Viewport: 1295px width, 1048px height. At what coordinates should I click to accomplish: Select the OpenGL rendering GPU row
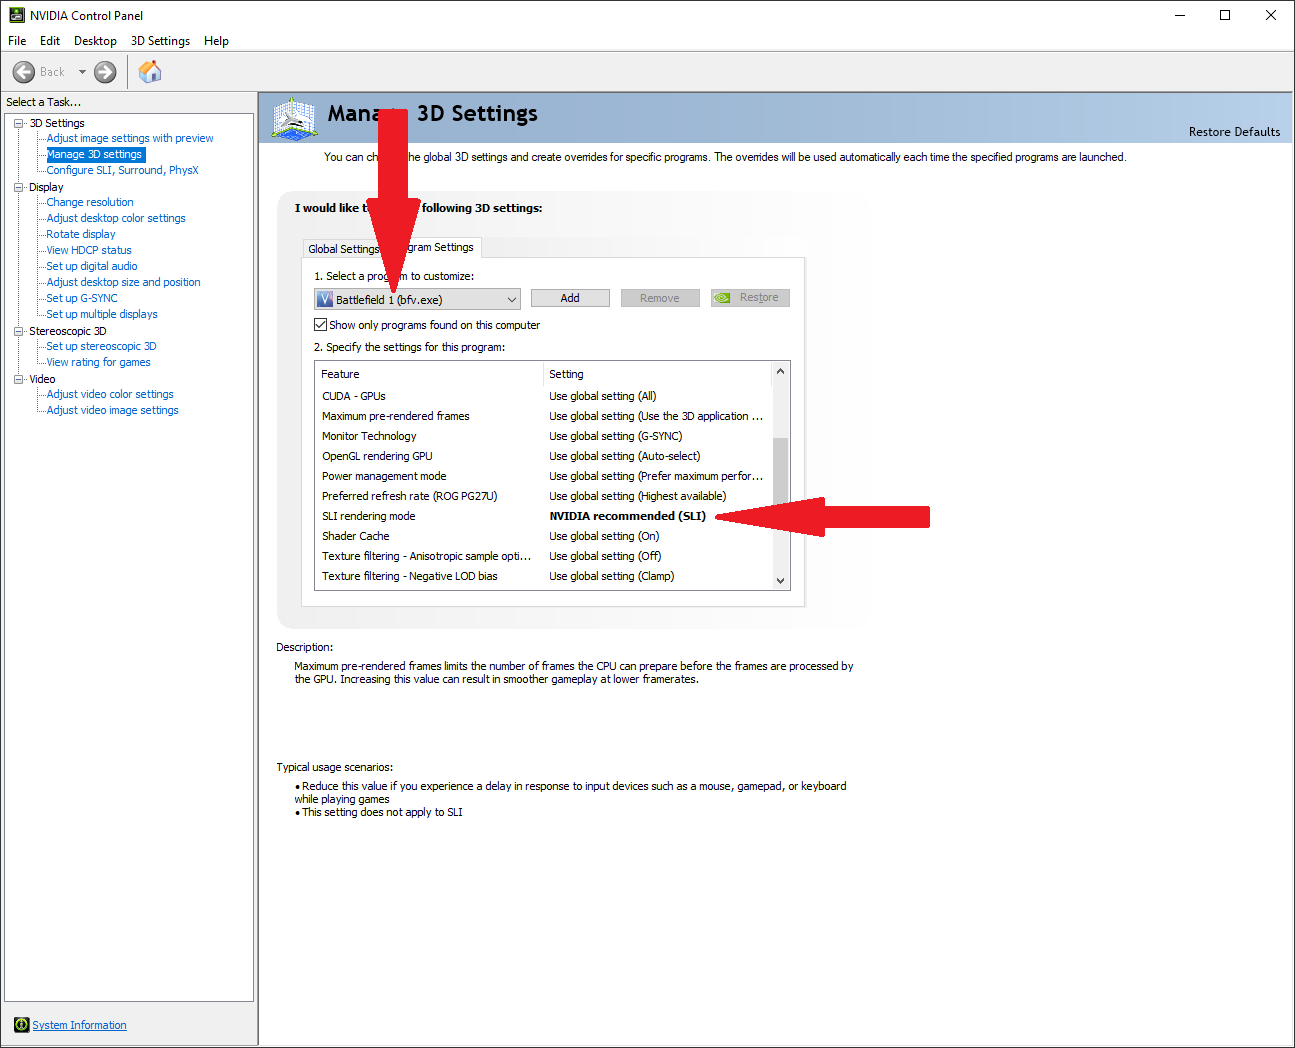(543, 456)
